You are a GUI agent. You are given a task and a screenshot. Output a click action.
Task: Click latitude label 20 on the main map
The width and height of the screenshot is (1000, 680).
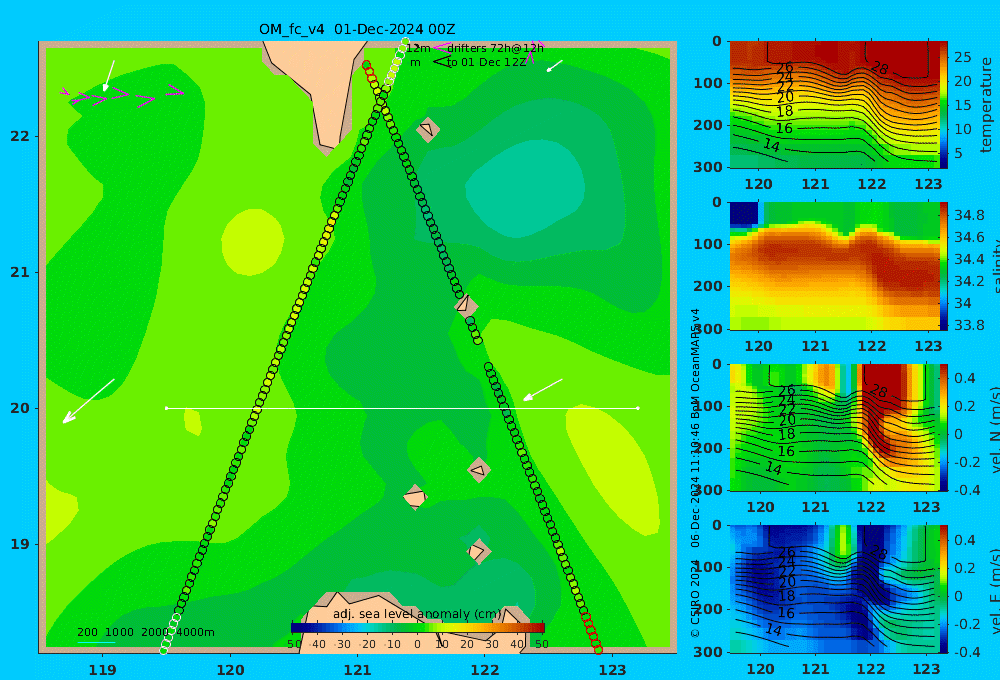(x=20, y=408)
